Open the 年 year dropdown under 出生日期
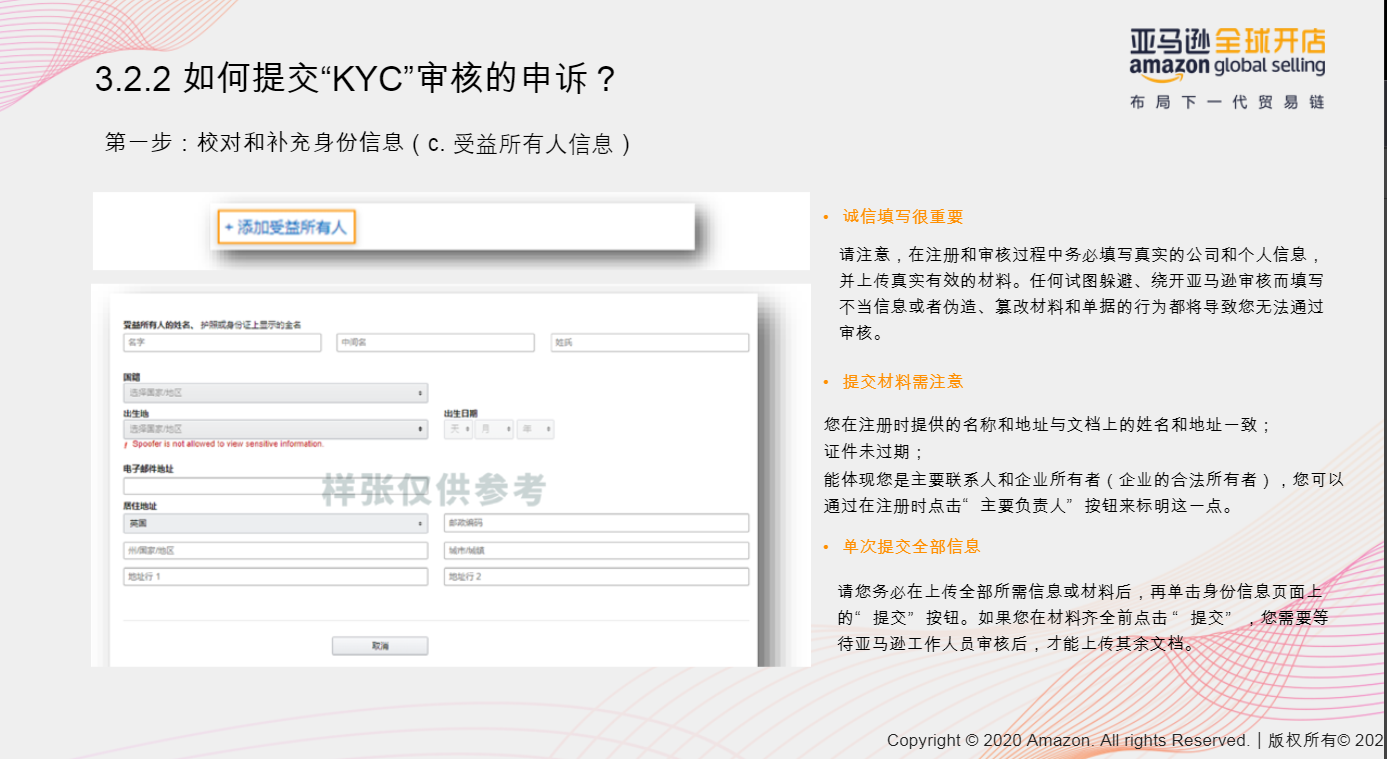 pyautogui.click(x=535, y=429)
